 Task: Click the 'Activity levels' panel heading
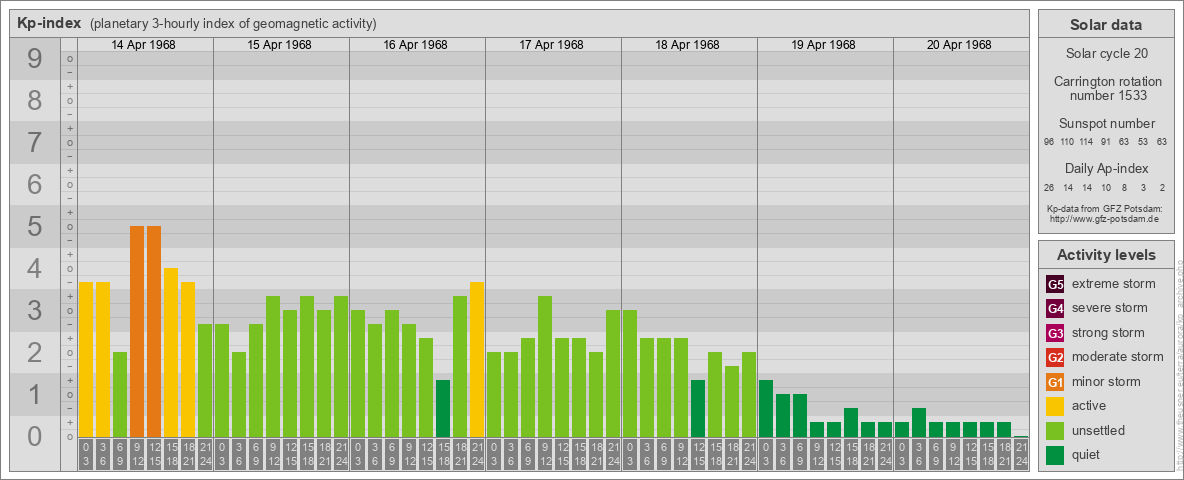[1106, 255]
